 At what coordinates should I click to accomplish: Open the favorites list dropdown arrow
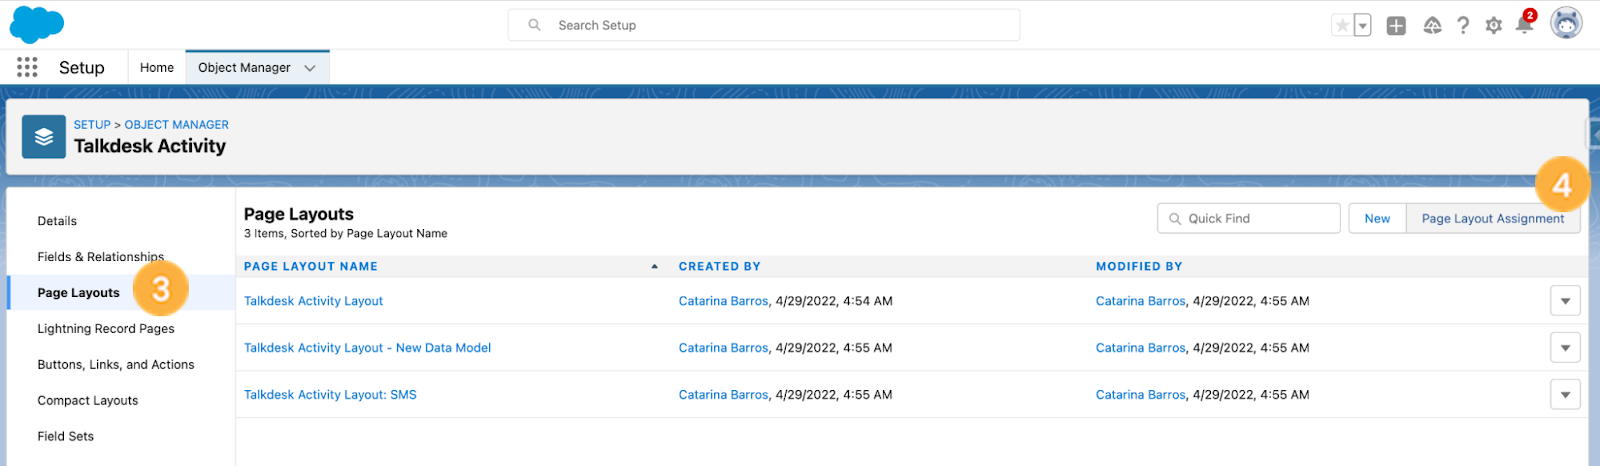[x=1362, y=26]
